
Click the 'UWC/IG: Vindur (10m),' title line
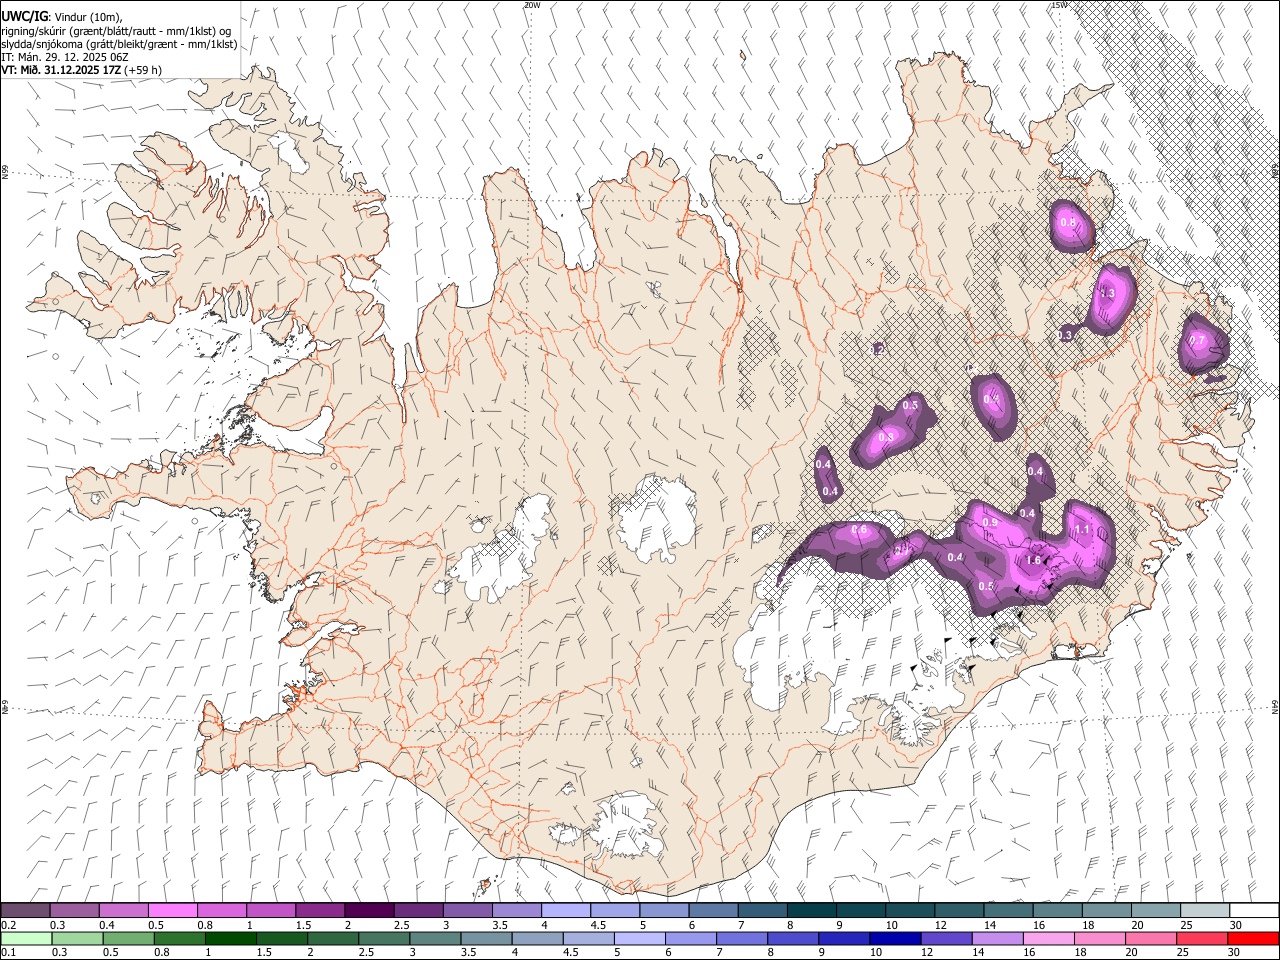click(62, 17)
